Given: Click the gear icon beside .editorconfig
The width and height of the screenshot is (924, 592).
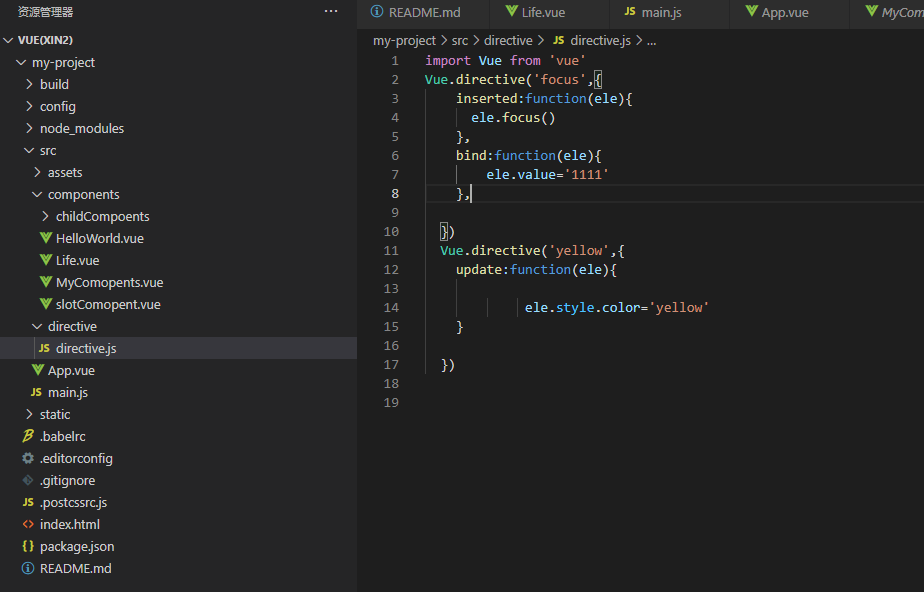Looking at the screenshot, I should pos(28,458).
